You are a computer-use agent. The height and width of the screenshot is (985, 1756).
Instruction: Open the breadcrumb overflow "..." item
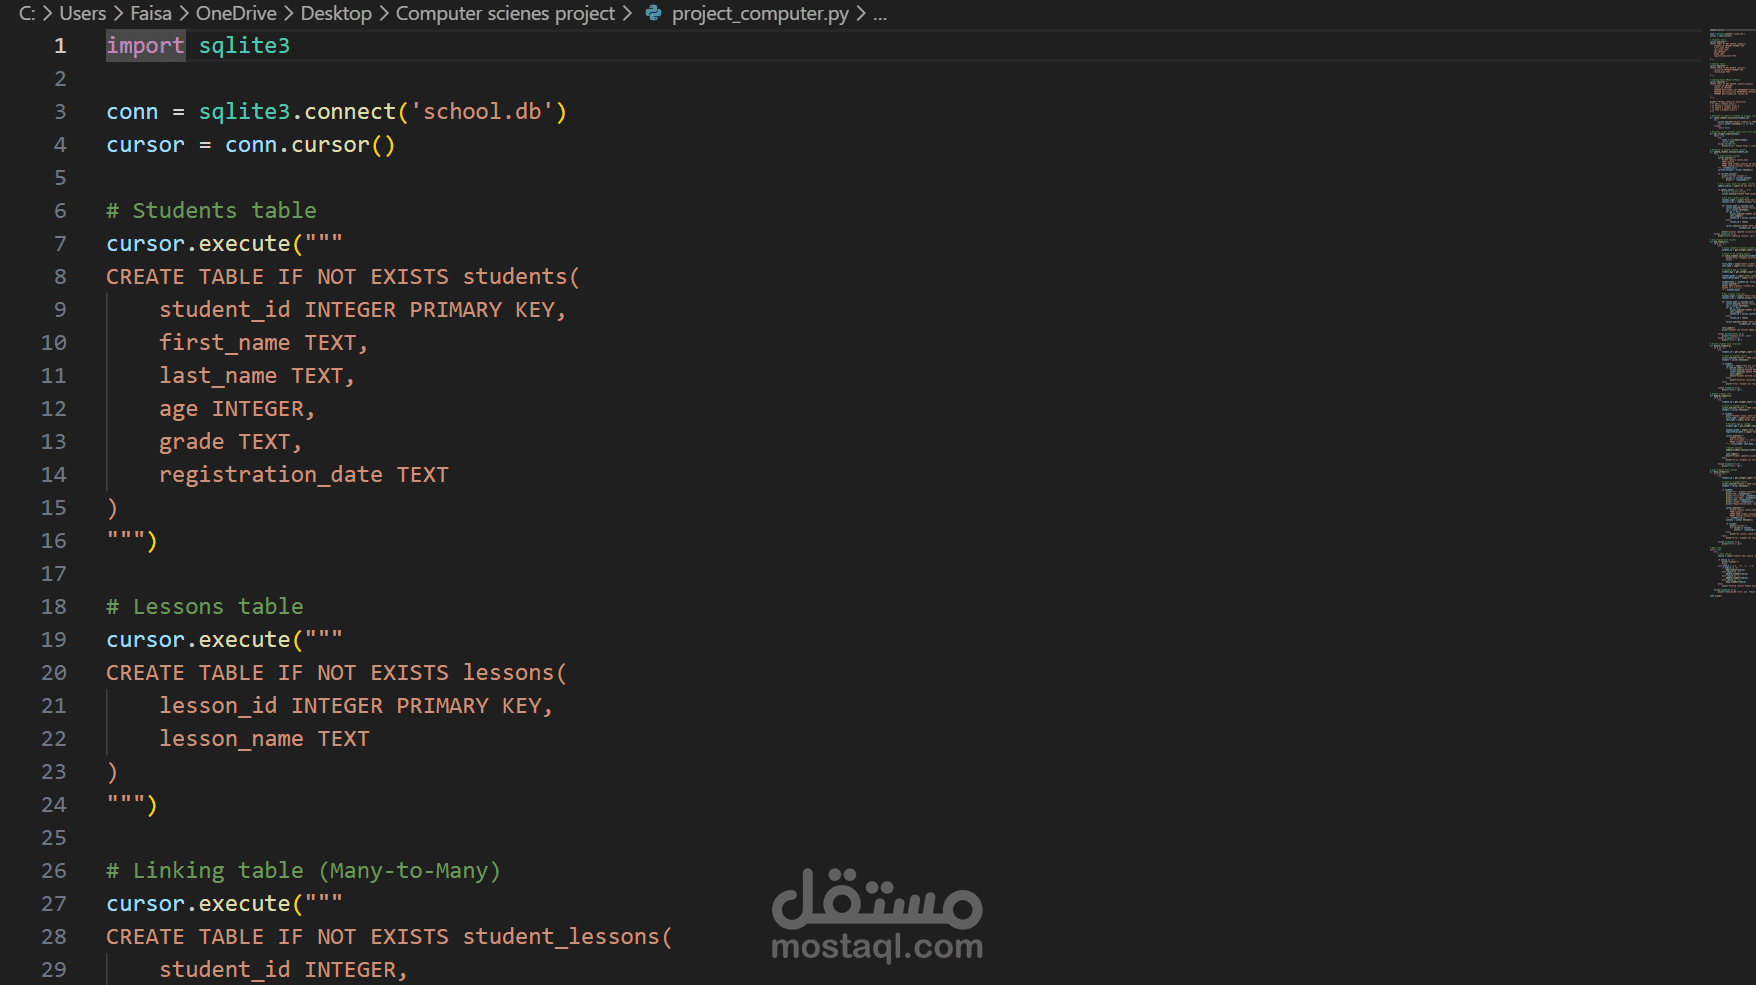pos(878,13)
